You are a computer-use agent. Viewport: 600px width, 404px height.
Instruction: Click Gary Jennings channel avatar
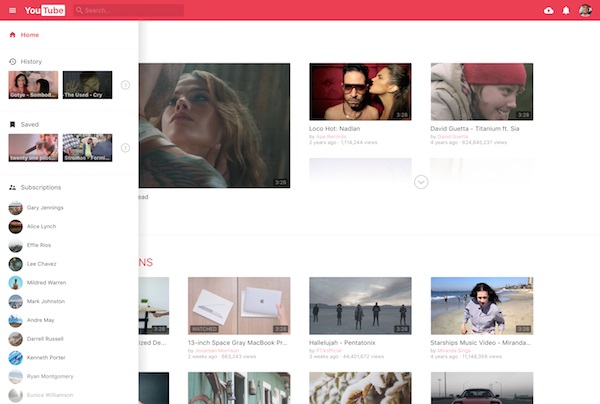pos(15,207)
